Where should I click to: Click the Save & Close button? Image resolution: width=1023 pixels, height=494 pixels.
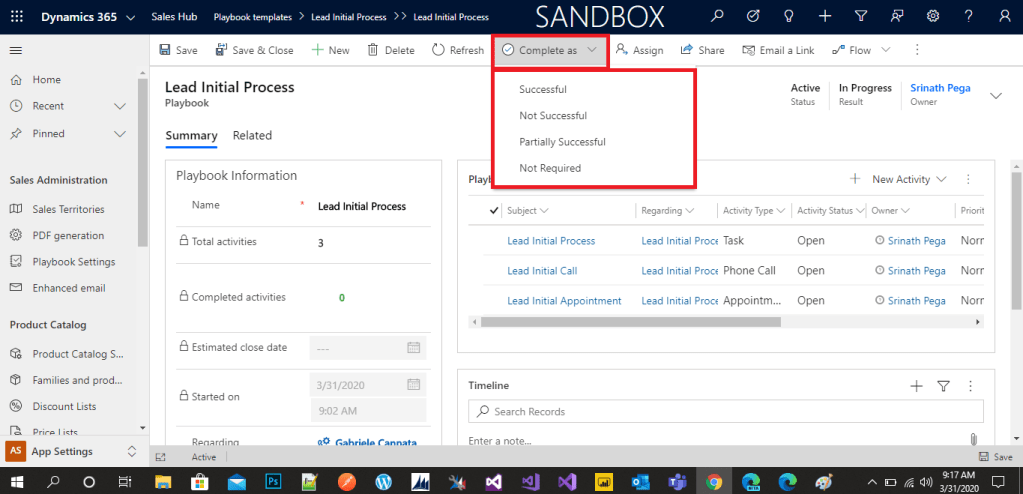(254, 50)
